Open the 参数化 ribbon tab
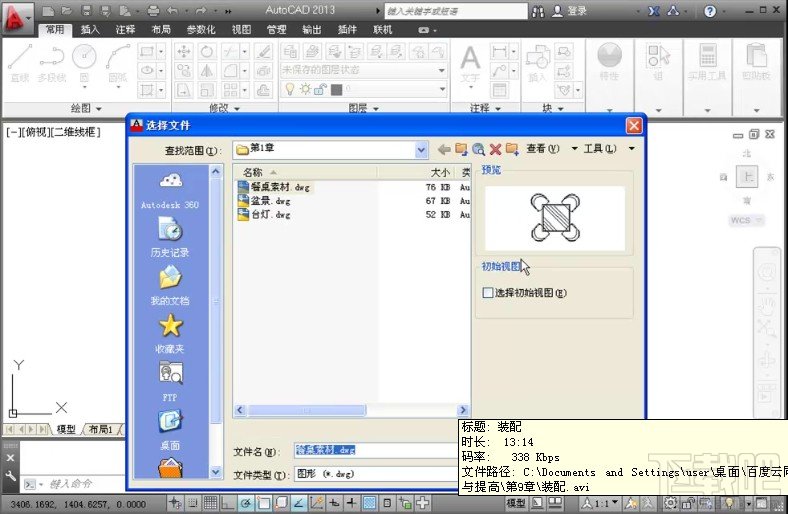 click(201, 30)
